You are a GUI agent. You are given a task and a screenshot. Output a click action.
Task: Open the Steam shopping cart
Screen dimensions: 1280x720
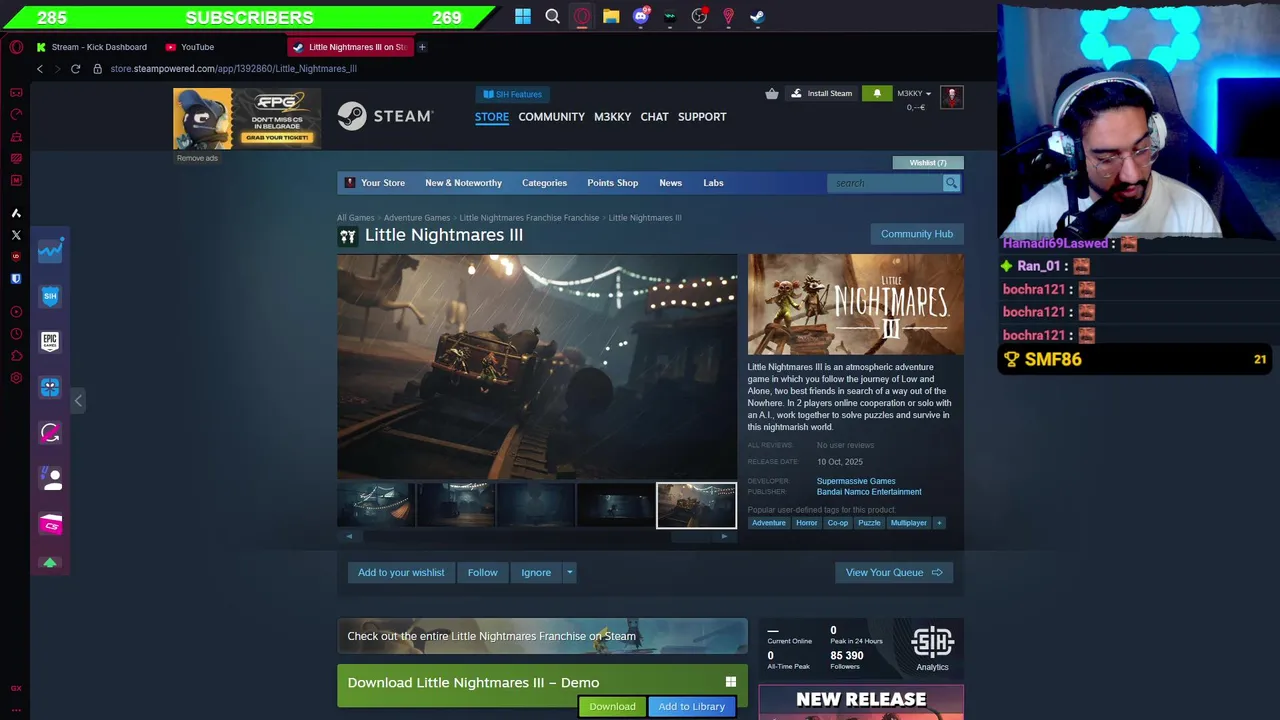click(772, 94)
